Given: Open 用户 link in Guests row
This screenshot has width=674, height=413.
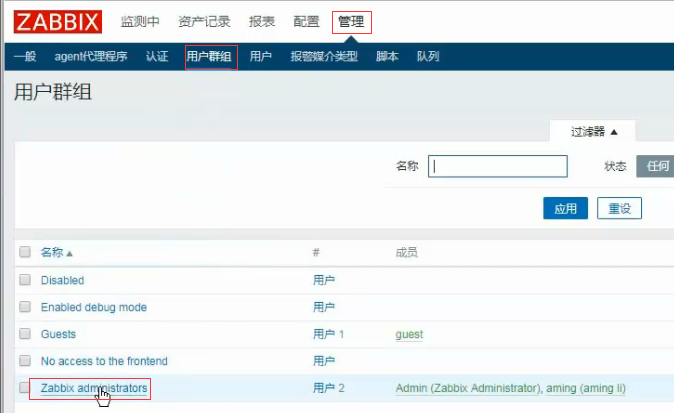Looking at the screenshot, I should click(324, 334).
